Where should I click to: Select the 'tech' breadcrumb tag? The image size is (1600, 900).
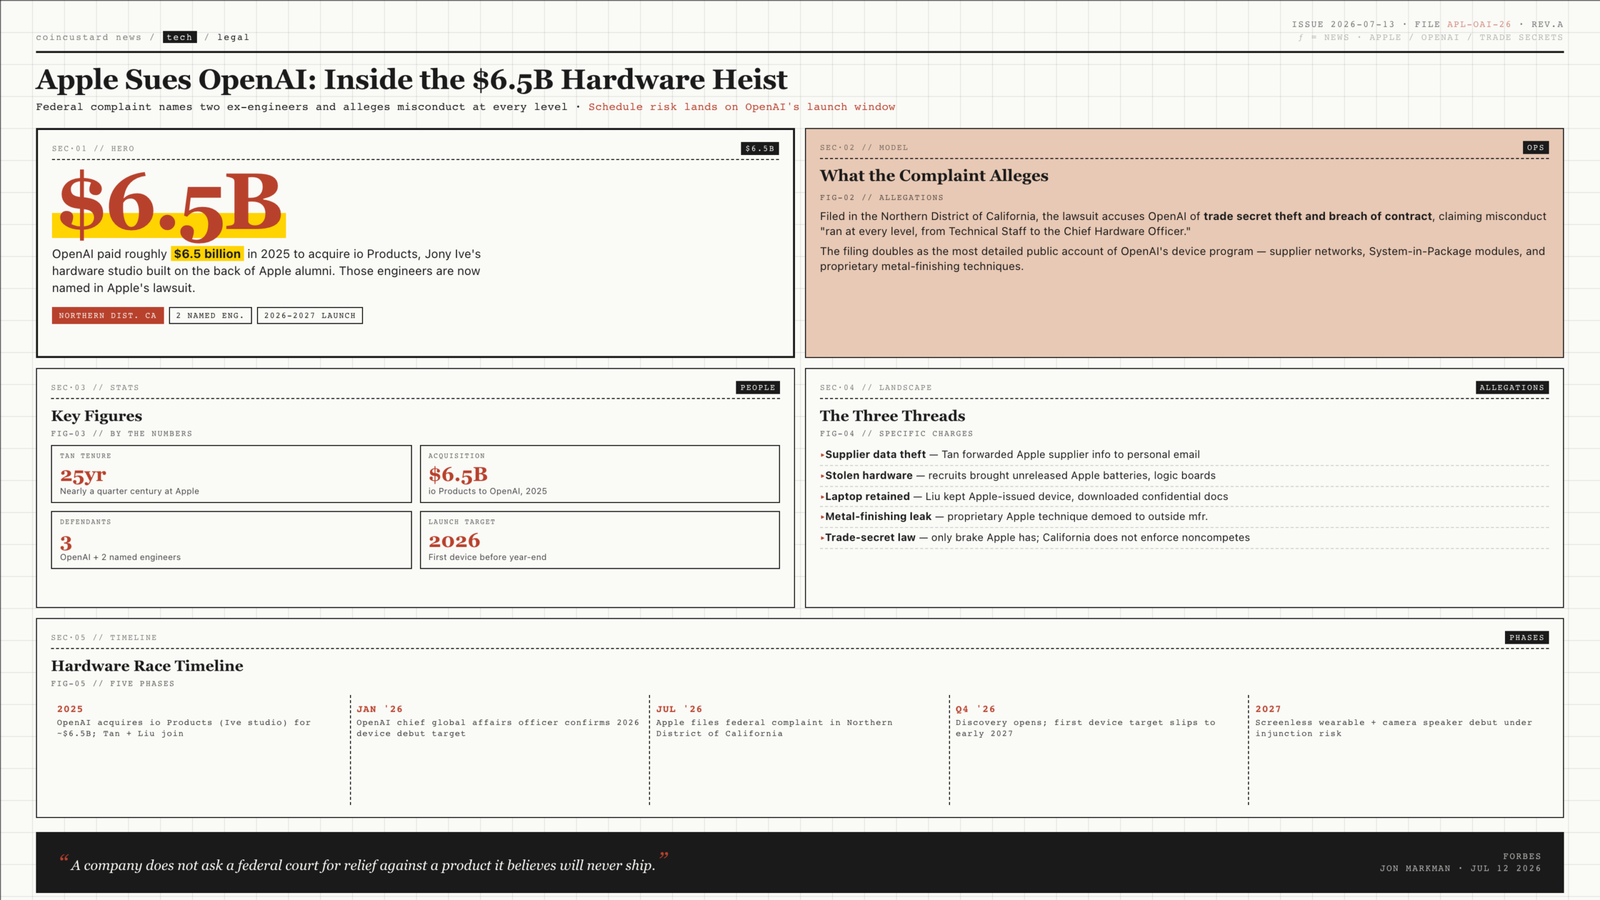(180, 37)
